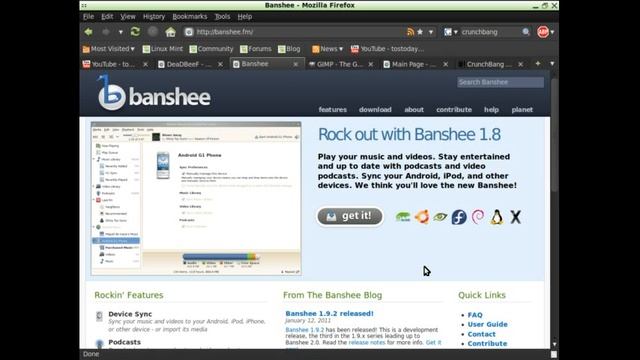Screen dimensions: 640x360
Task: Open the YouTube bookmark in bookmarks toolbar
Action: click(x=387, y=49)
